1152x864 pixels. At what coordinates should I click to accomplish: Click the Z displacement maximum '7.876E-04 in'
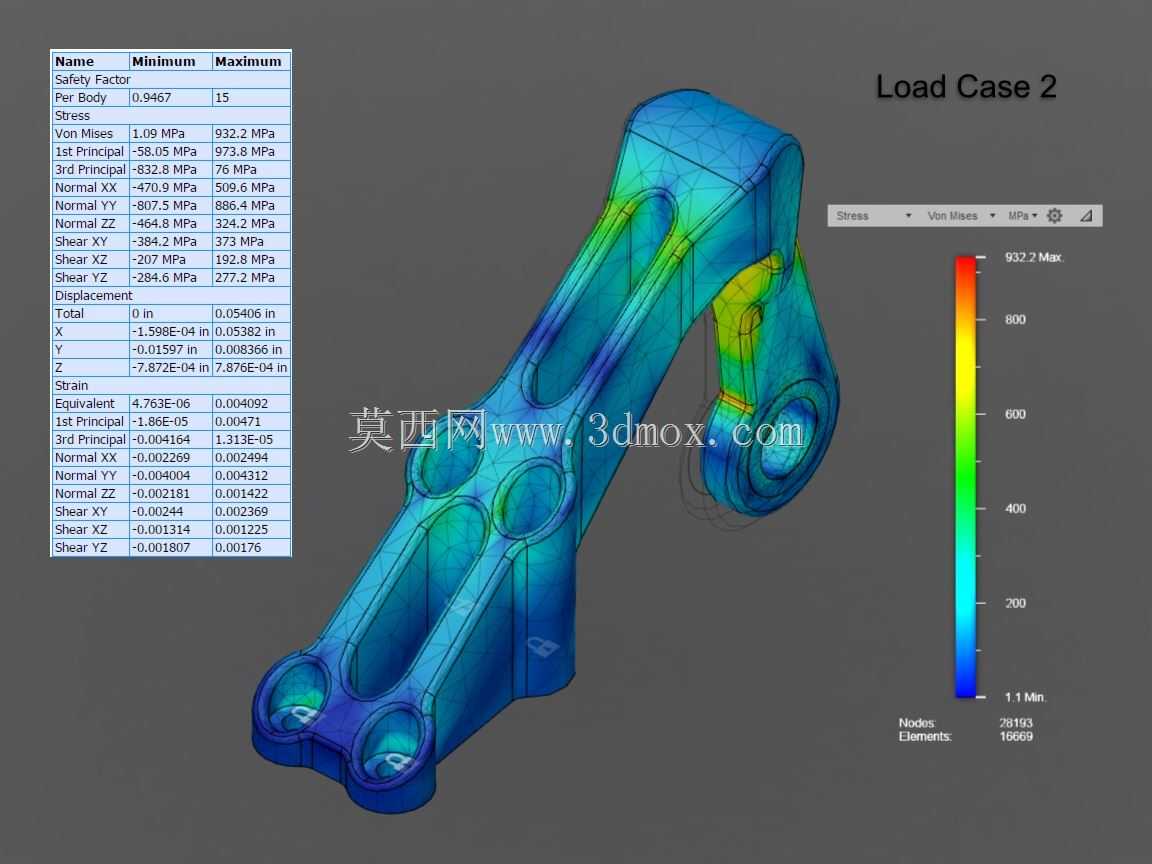pyautogui.click(x=251, y=367)
